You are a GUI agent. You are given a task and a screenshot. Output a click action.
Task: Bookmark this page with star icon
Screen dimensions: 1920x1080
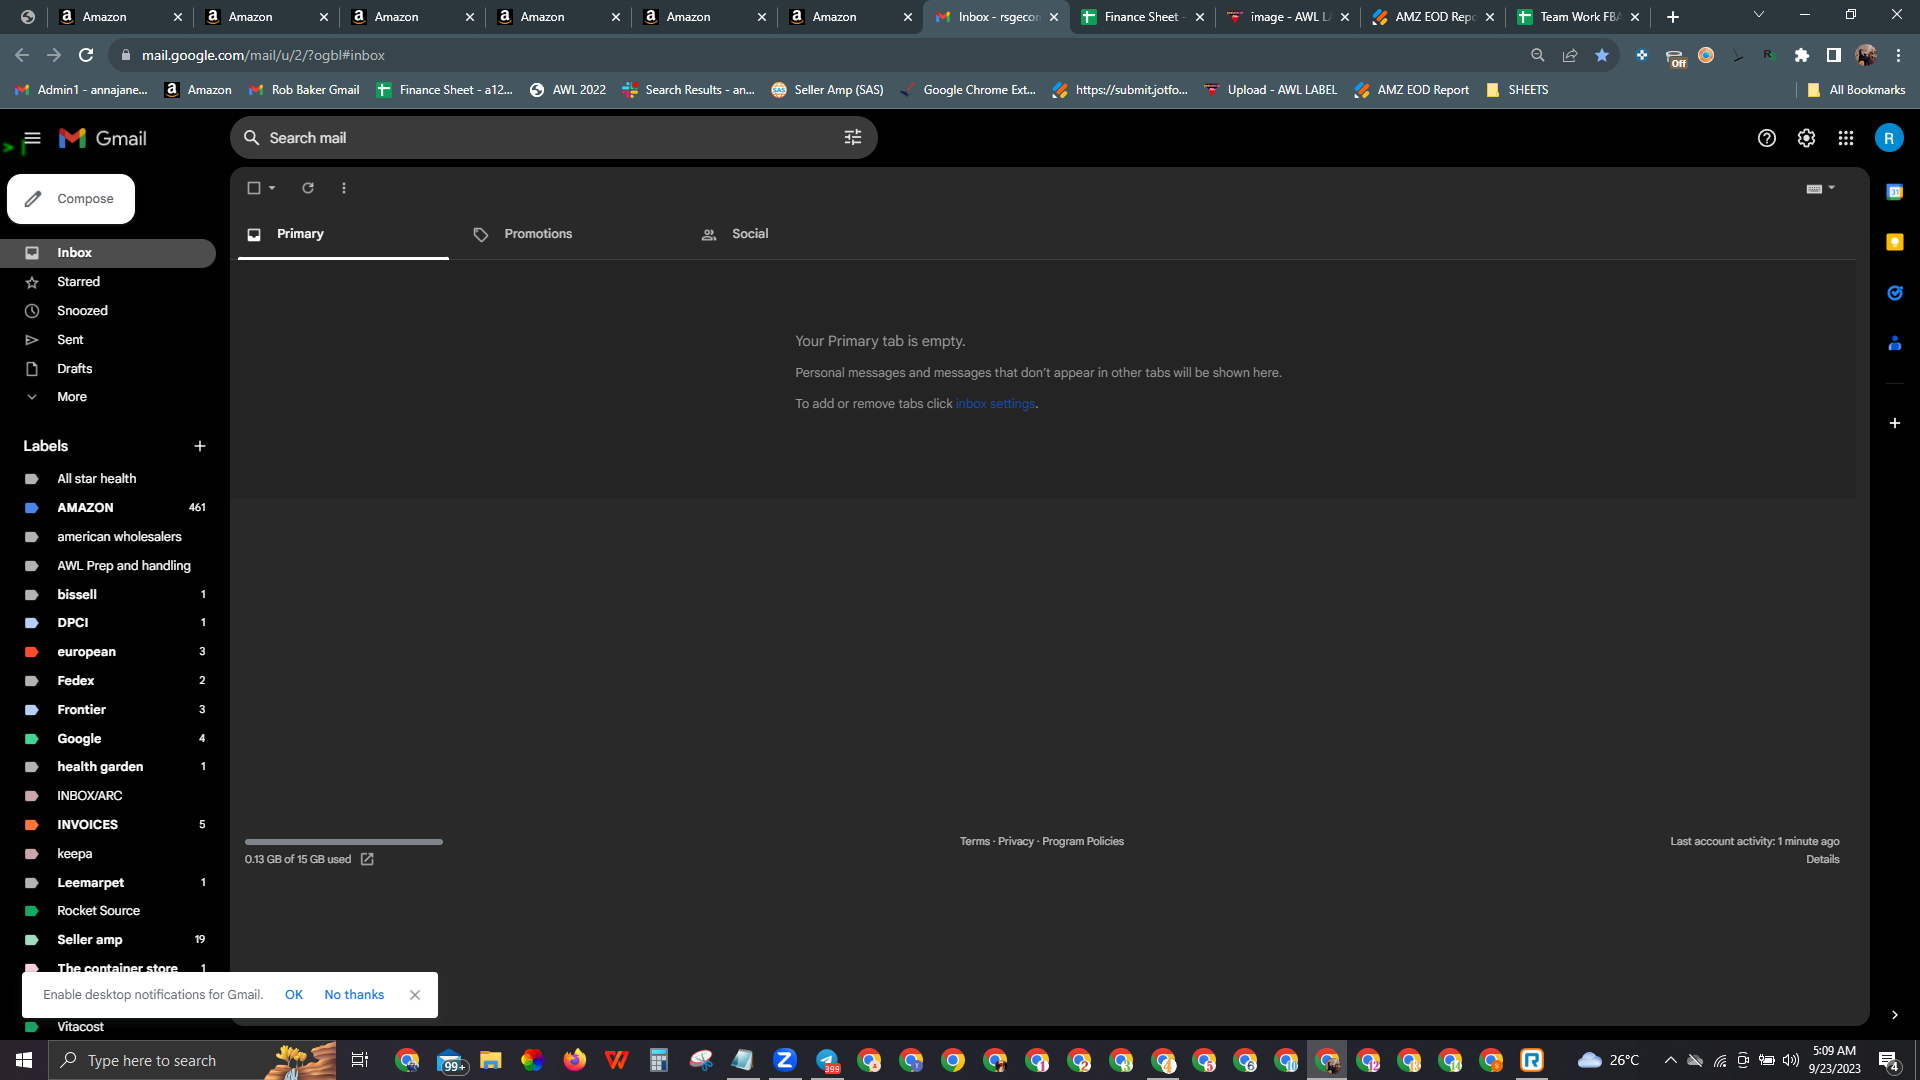point(1602,55)
